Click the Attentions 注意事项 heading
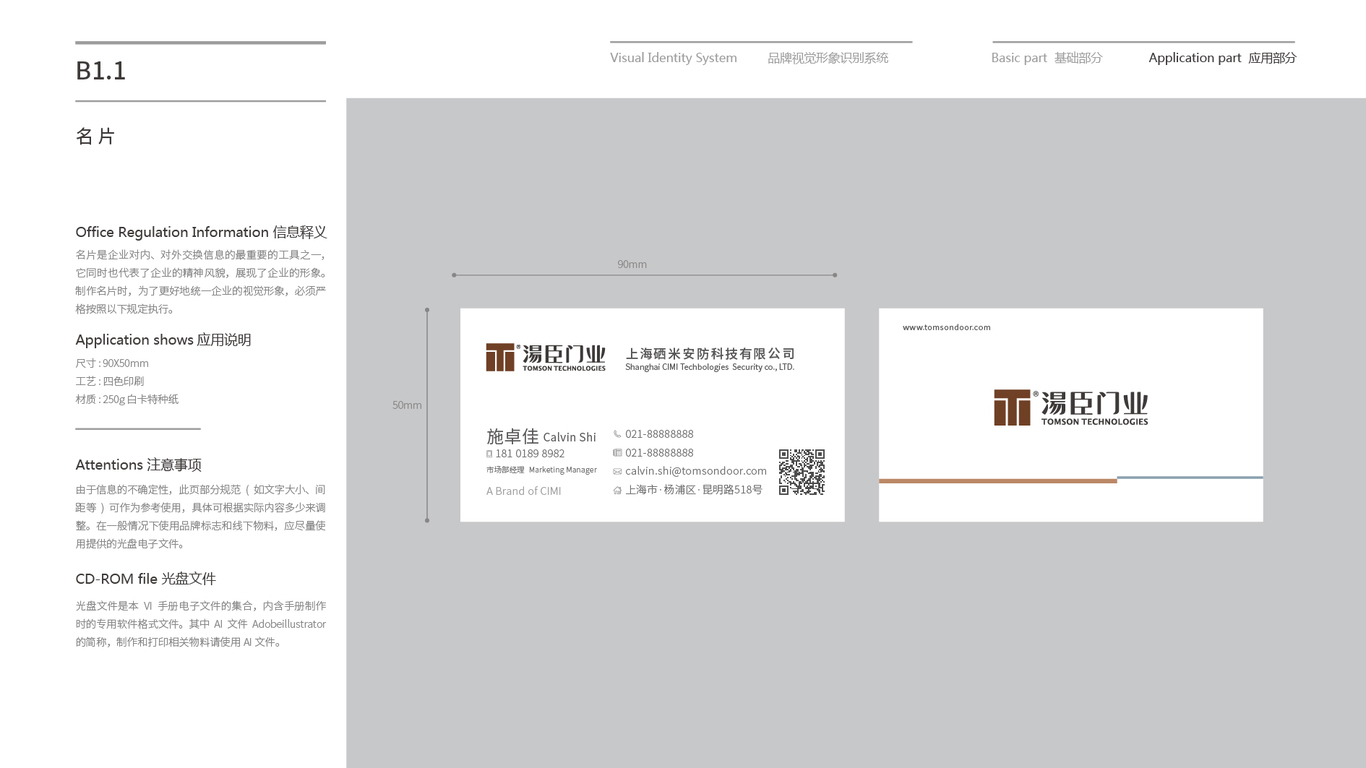This screenshot has height=768, width=1366. coord(139,465)
